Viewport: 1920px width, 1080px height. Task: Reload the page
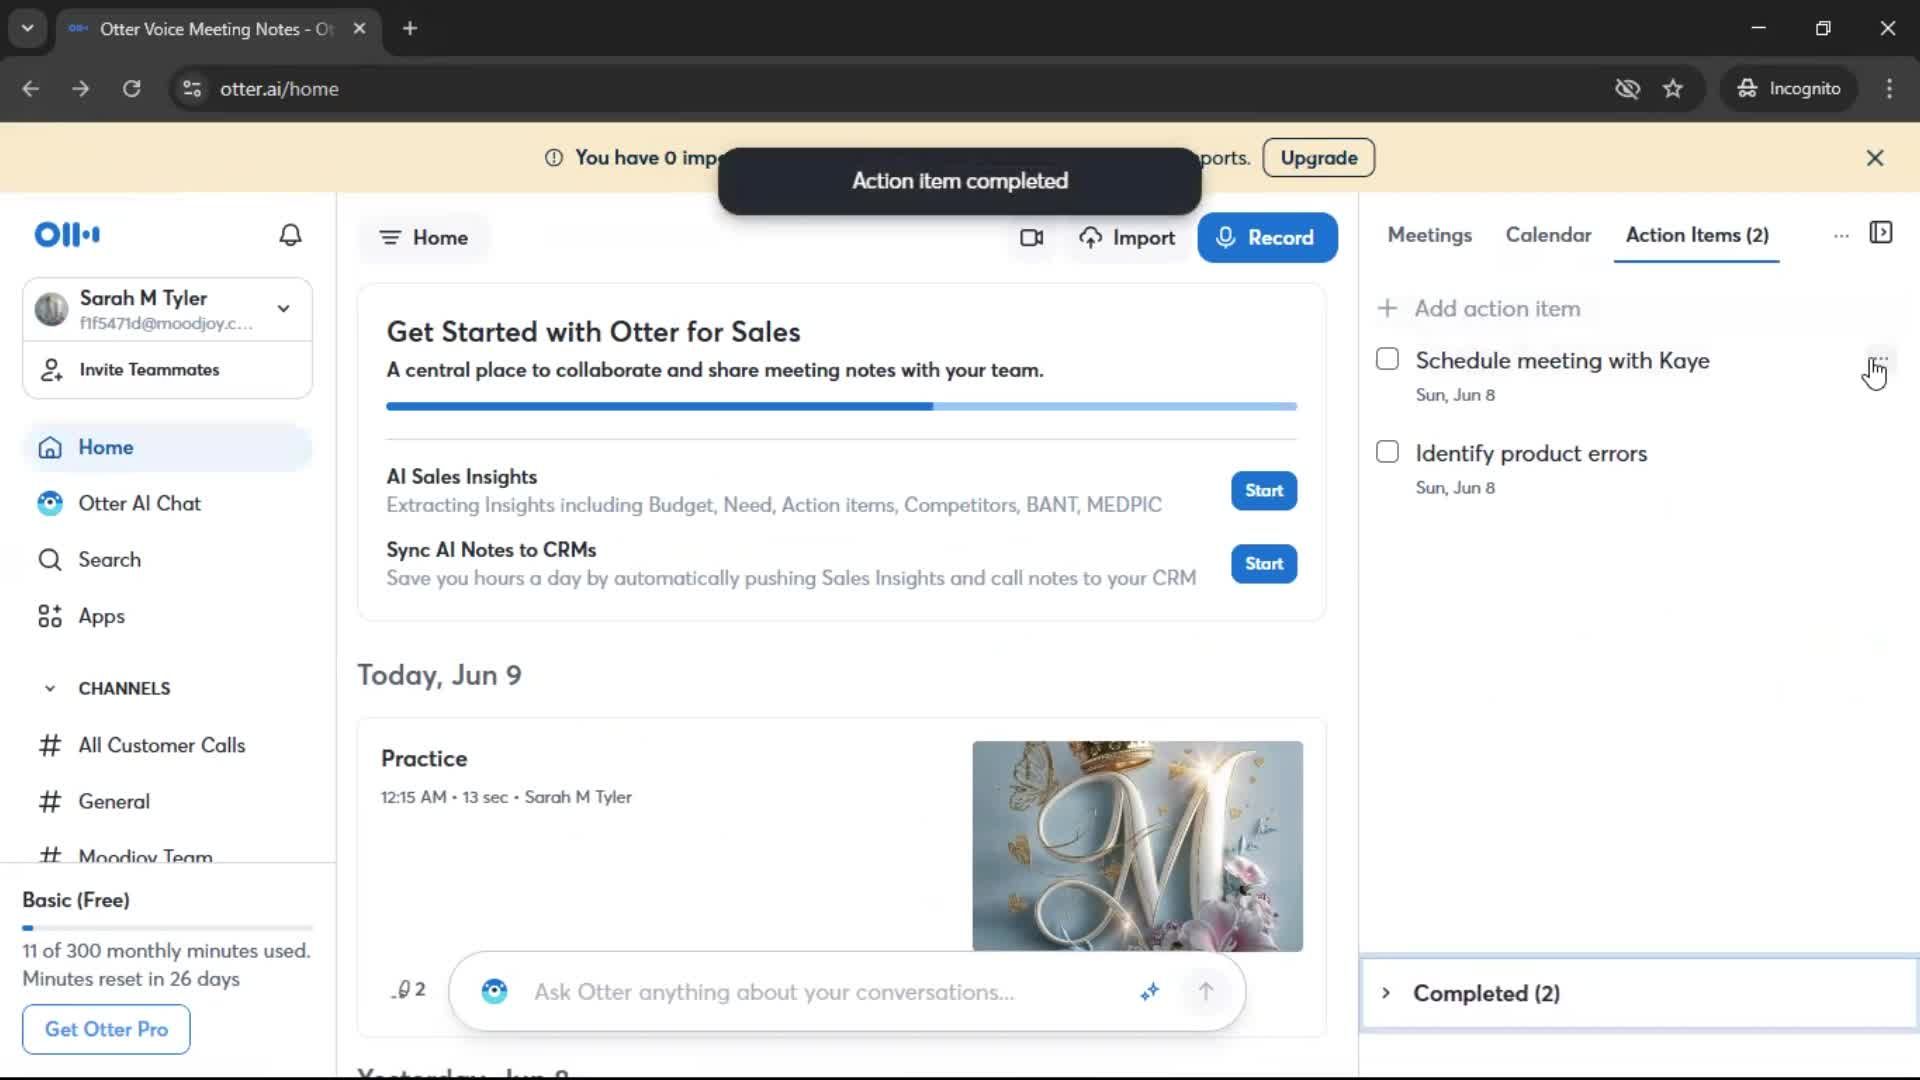(131, 89)
